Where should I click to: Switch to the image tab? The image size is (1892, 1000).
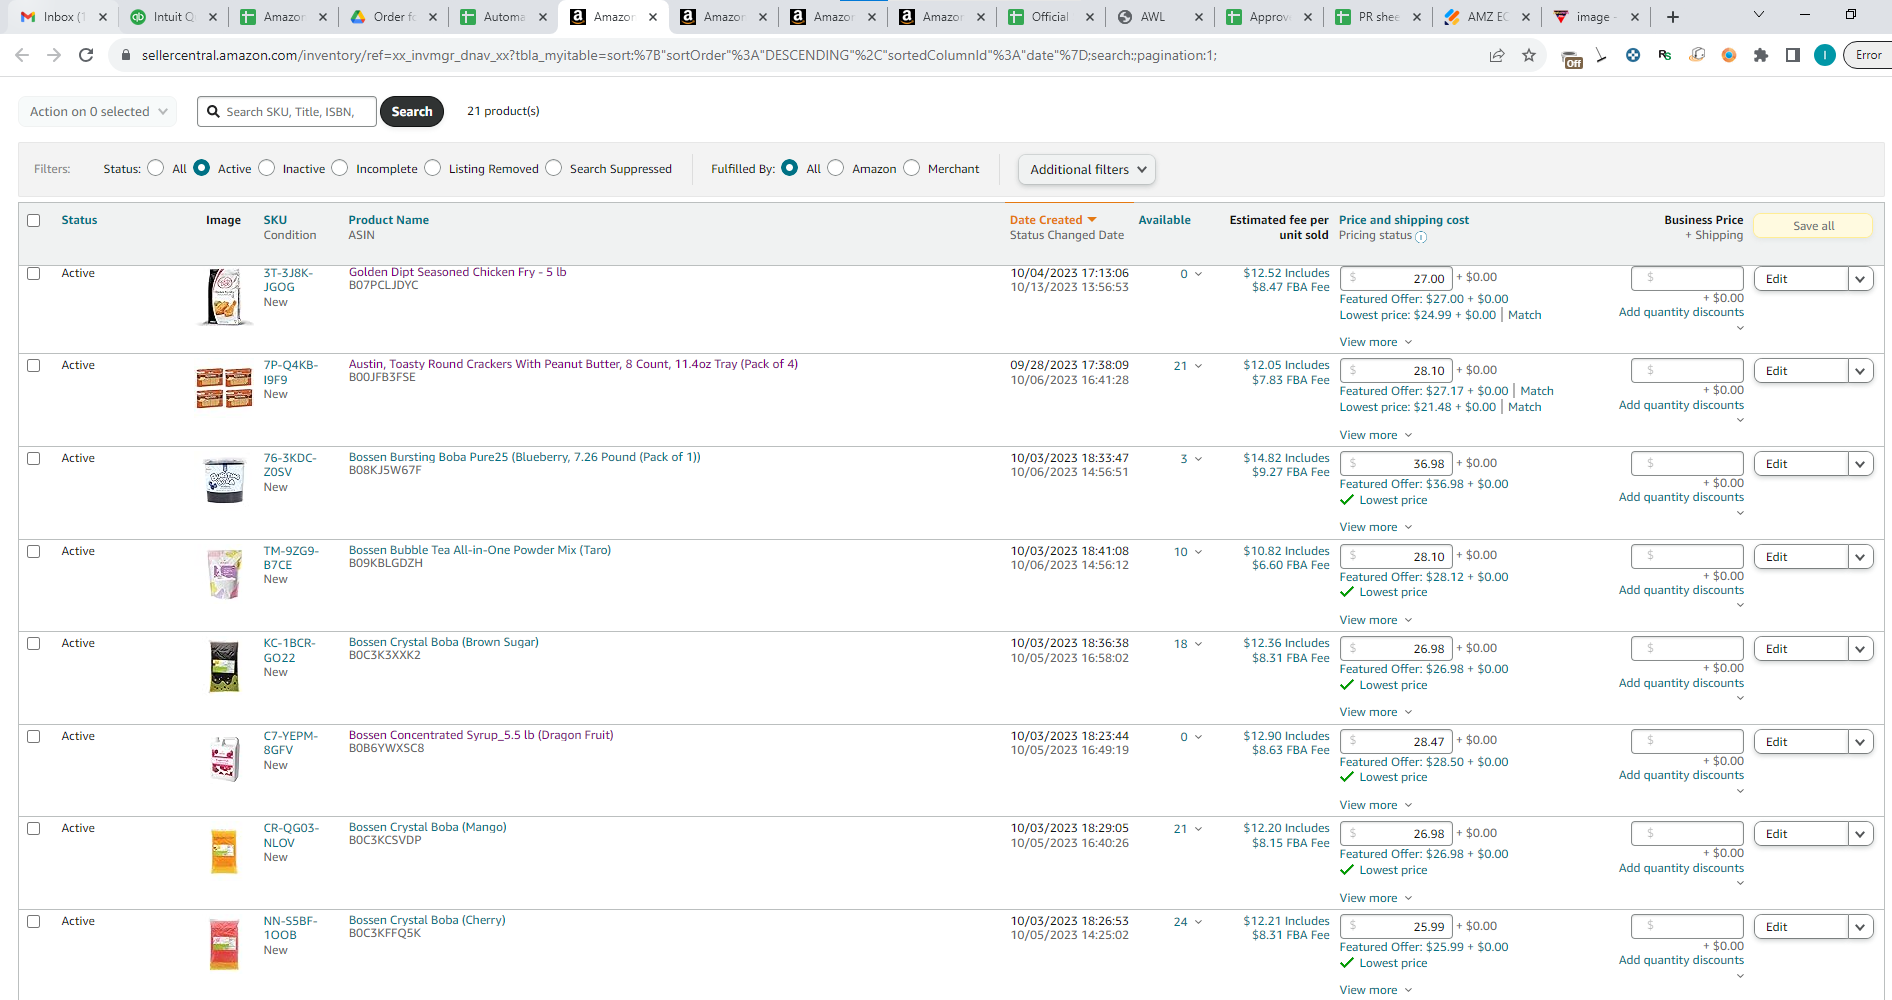pyautogui.click(x=1593, y=17)
